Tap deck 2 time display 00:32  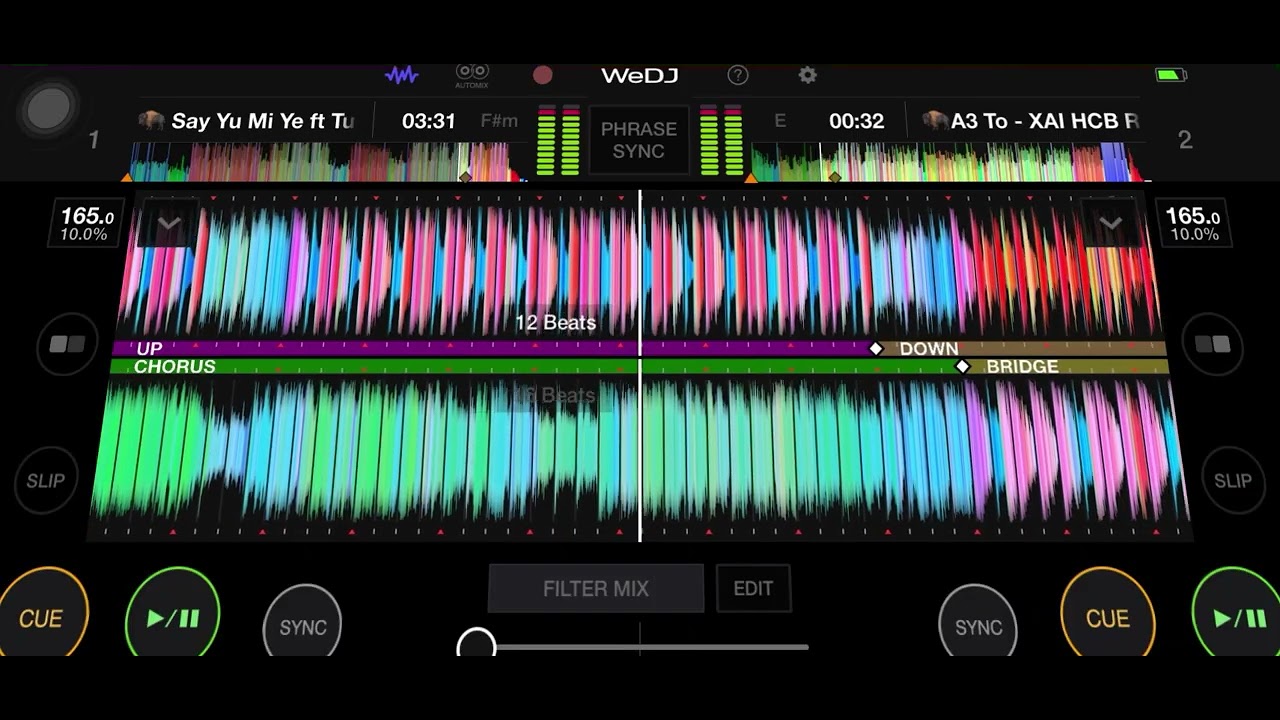coord(856,121)
